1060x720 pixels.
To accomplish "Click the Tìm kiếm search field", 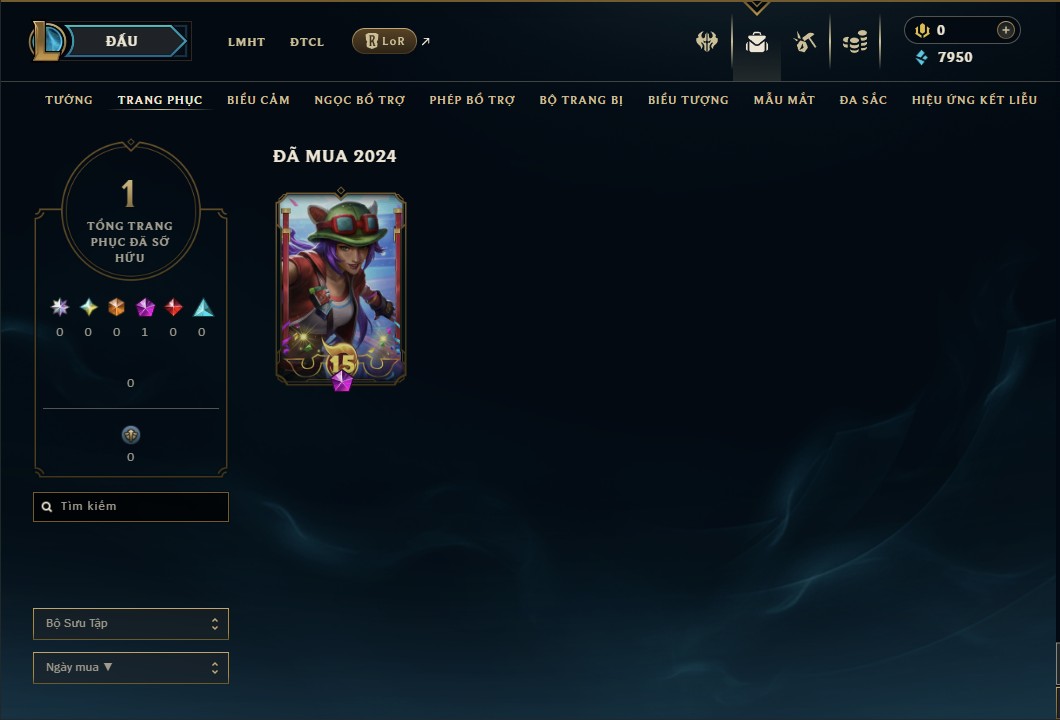I will pyautogui.click(x=130, y=506).
